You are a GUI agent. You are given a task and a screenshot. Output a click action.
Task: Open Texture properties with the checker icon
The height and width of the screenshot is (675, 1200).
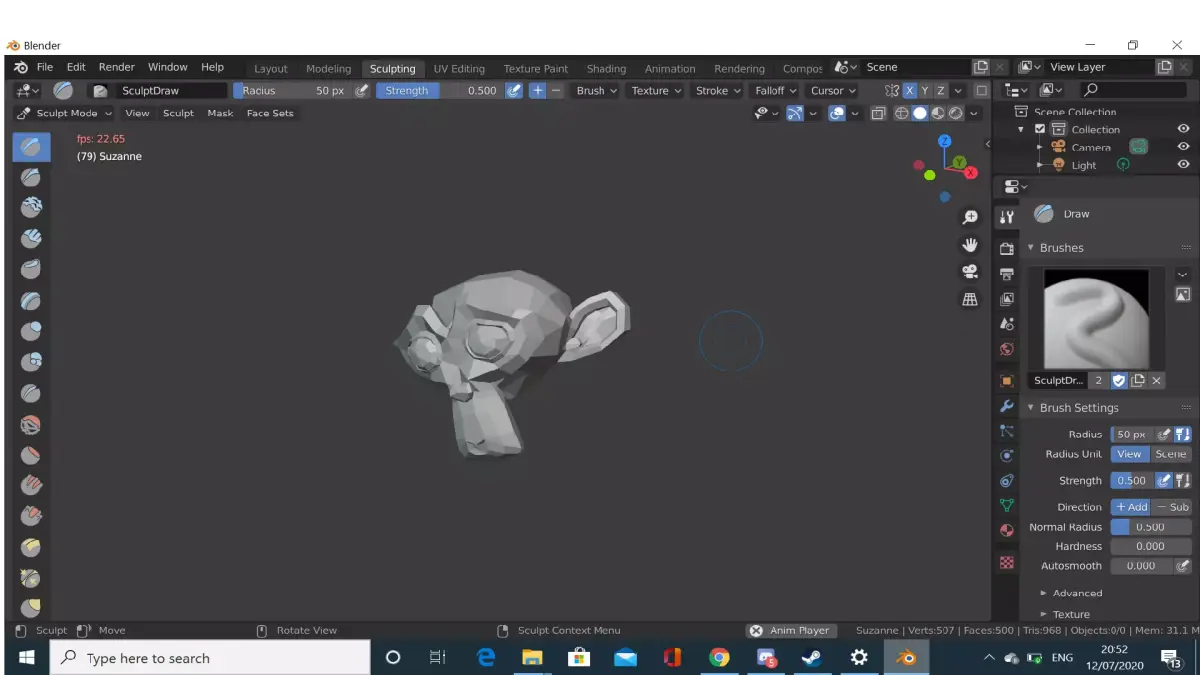[x=1006, y=562]
